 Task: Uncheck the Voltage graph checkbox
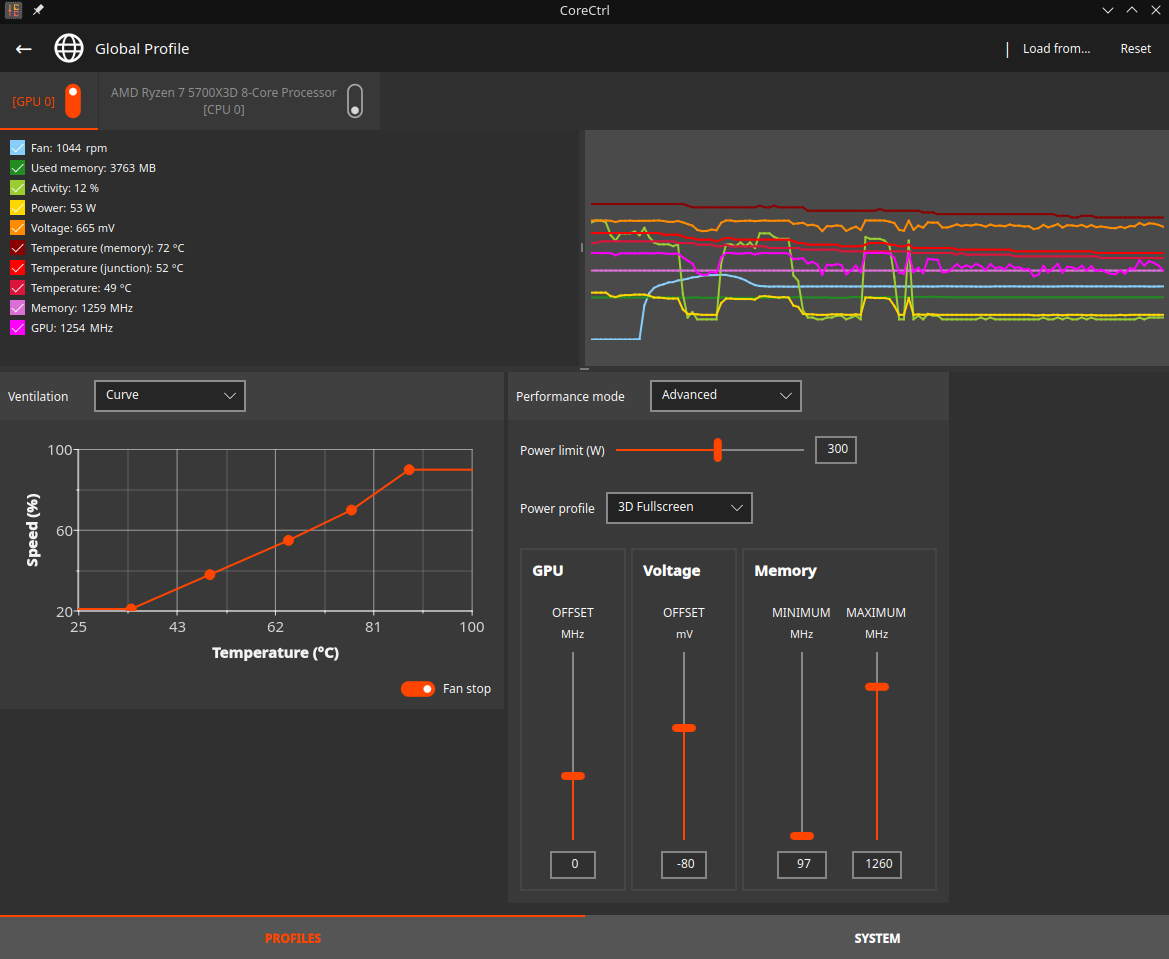click(17, 228)
